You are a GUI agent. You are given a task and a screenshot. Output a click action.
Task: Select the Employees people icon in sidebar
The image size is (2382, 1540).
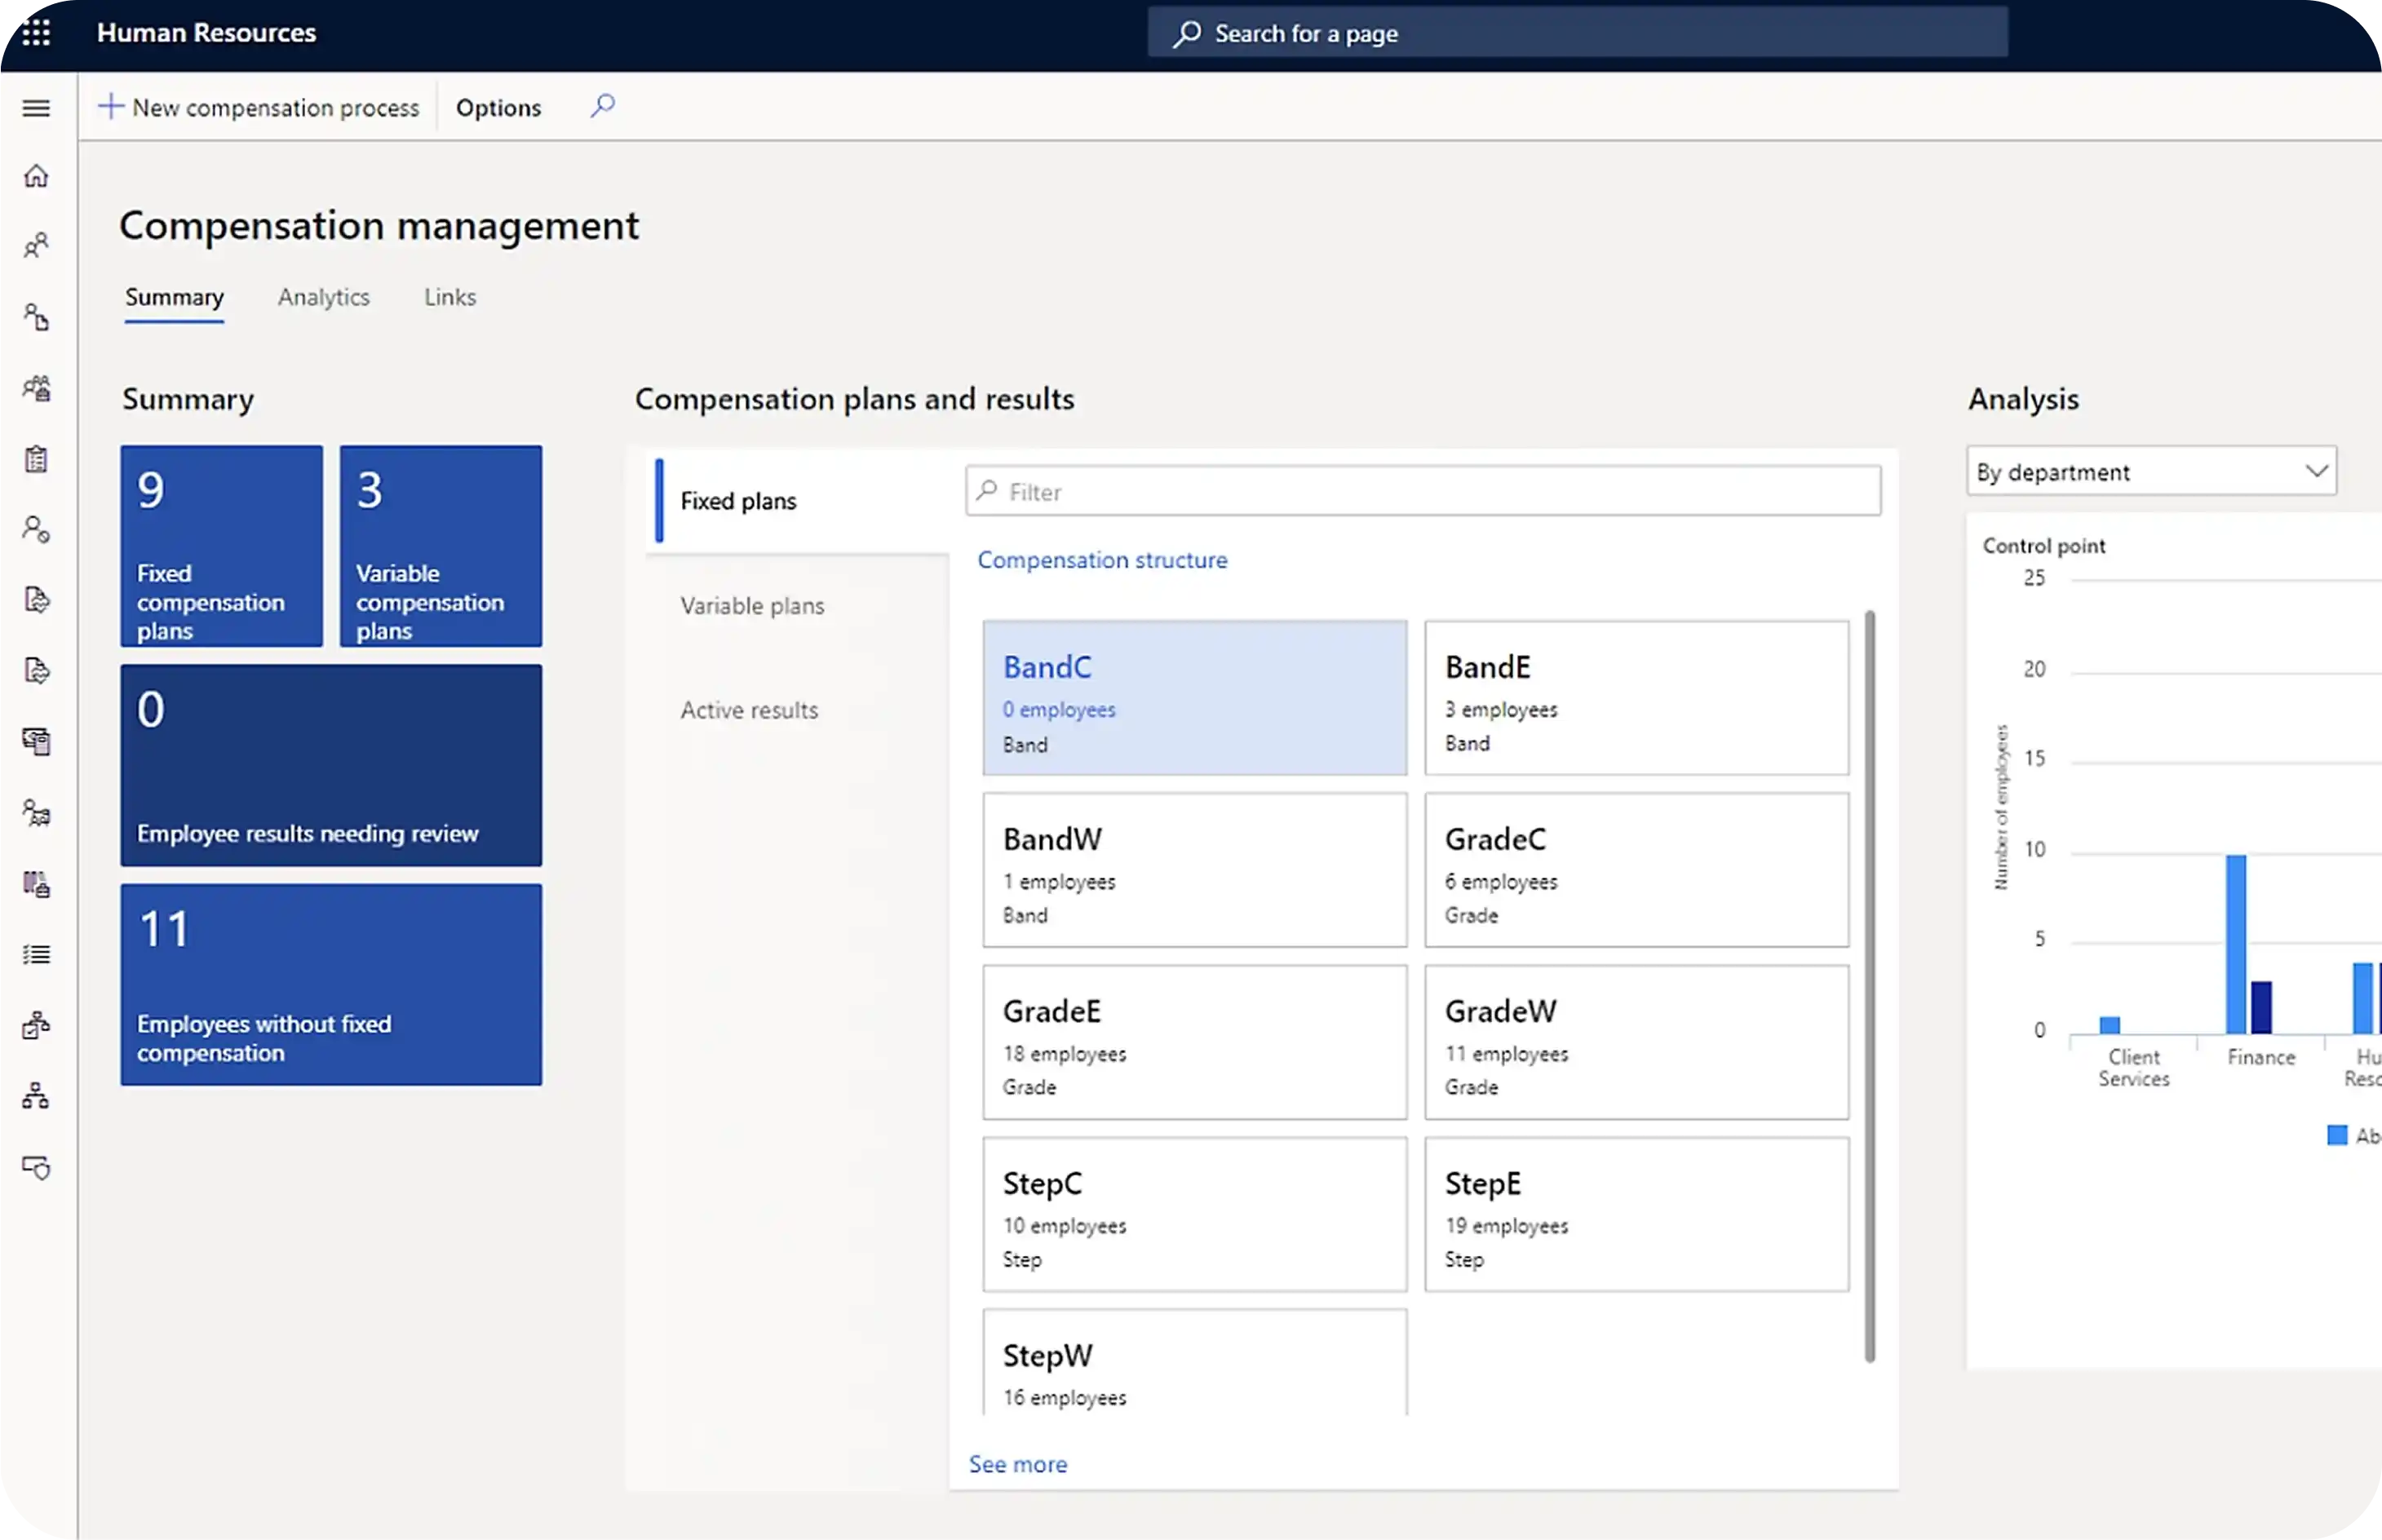tap(37, 245)
